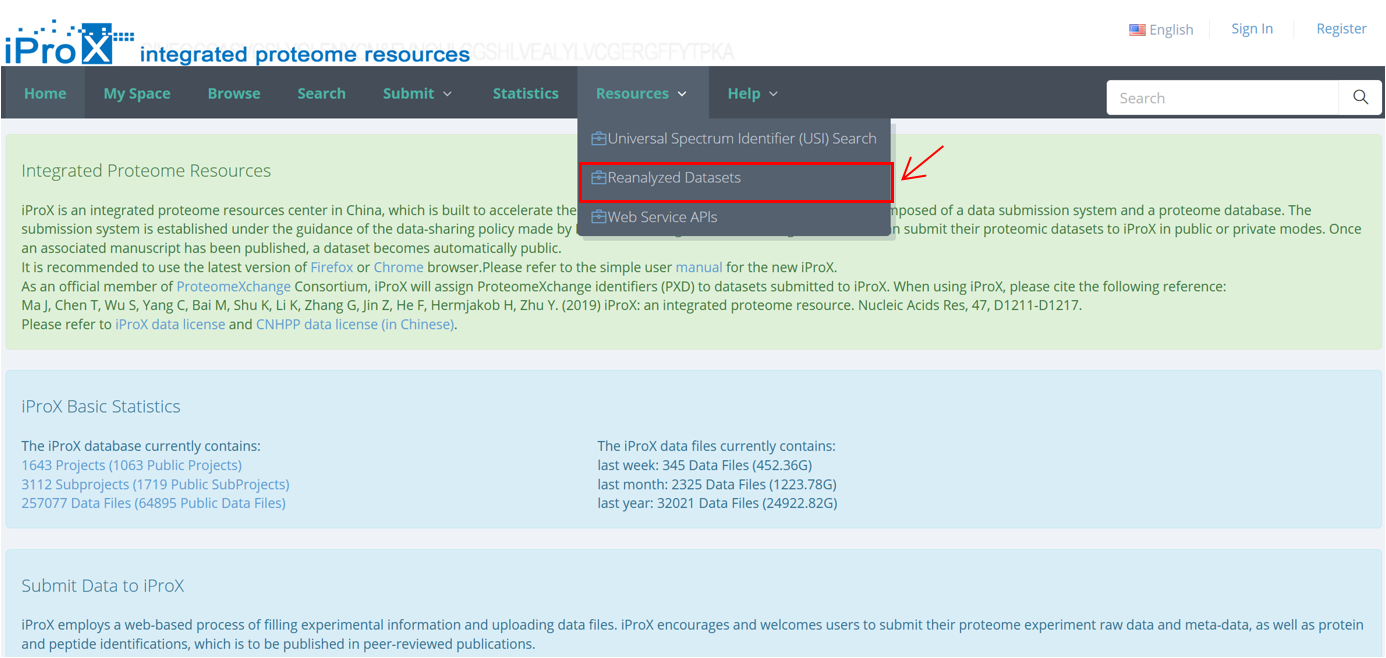Open the Browse page
Screen dimensions: 1386x658
click(x=234, y=93)
